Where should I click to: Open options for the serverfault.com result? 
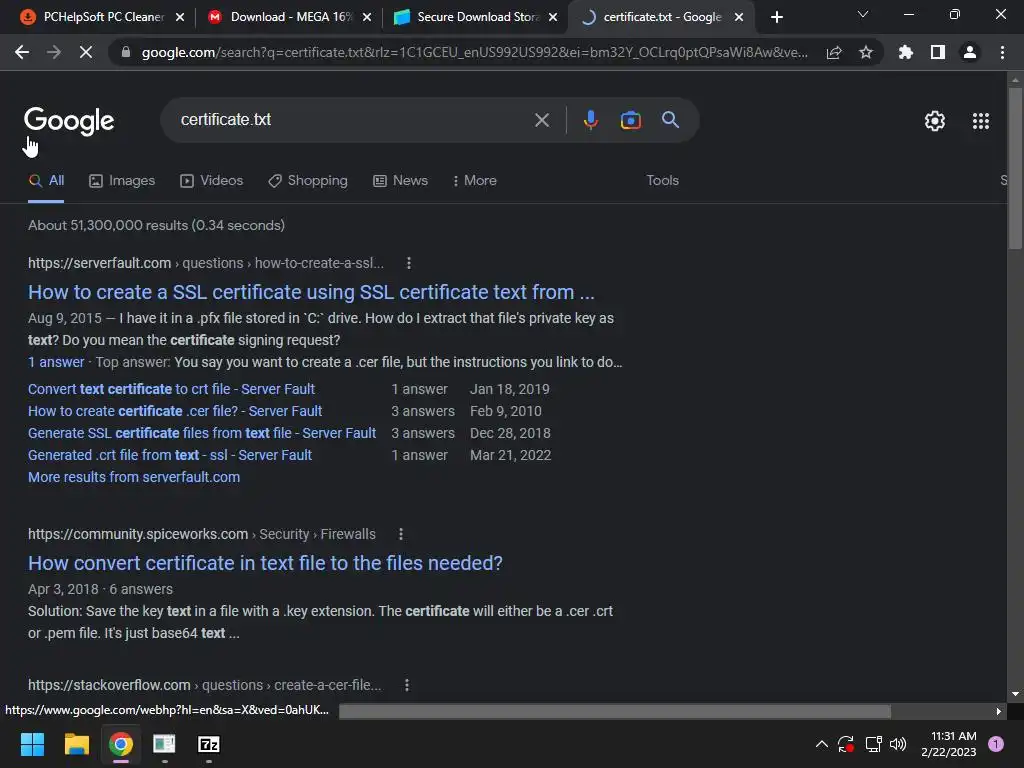409,263
